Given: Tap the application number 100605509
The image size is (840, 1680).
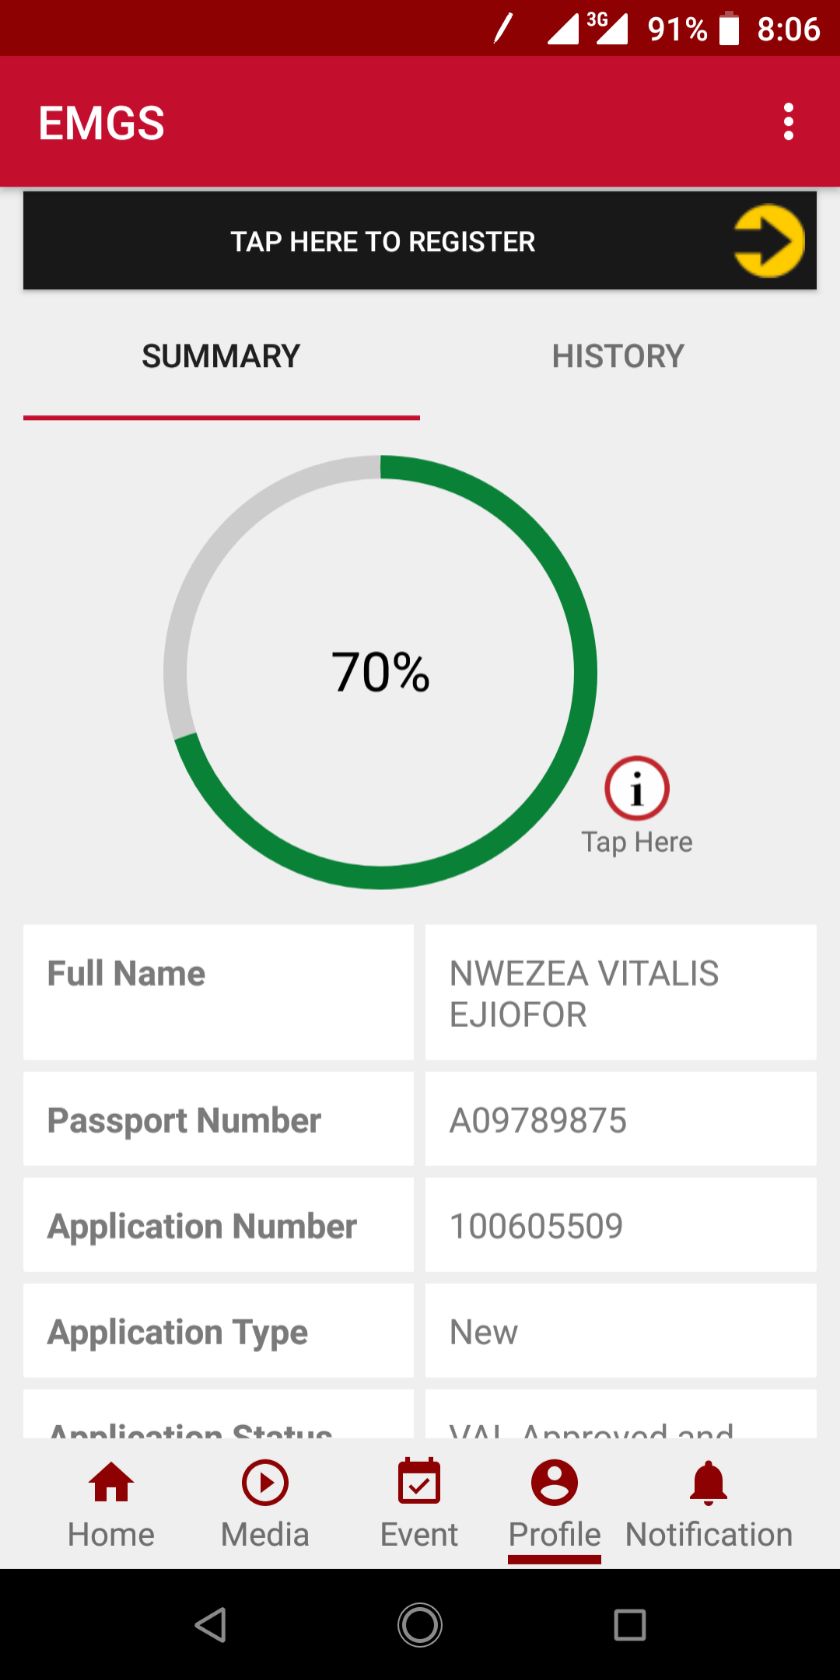Looking at the screenshot, I should pyautogui.click(x=536, y=1226).
